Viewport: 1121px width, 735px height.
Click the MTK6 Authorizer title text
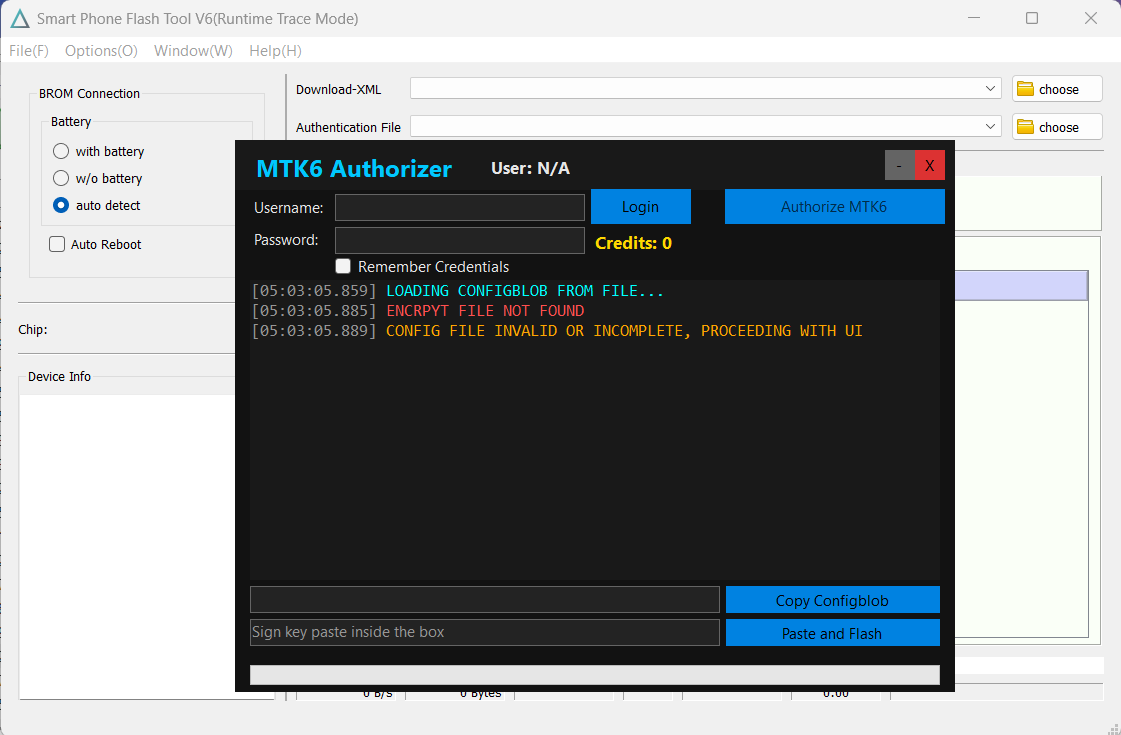(x=354, y=169)
